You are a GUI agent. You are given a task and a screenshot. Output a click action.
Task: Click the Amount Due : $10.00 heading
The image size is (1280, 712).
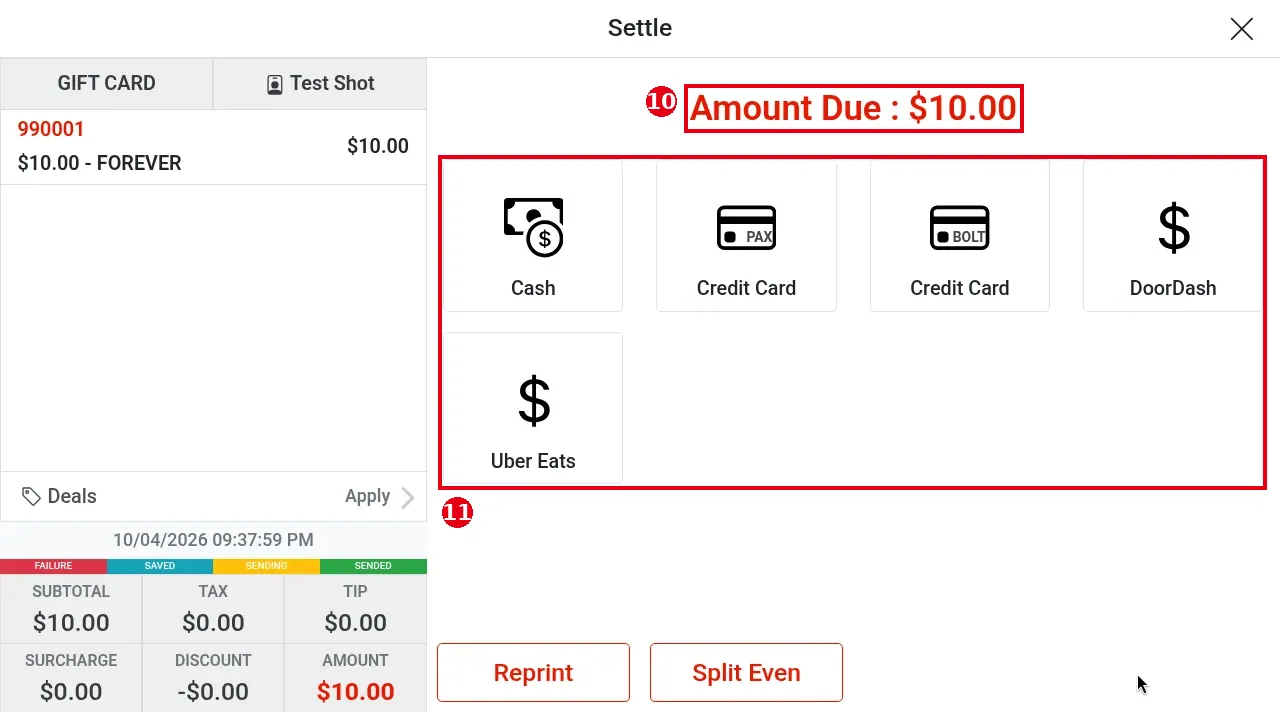854,108
